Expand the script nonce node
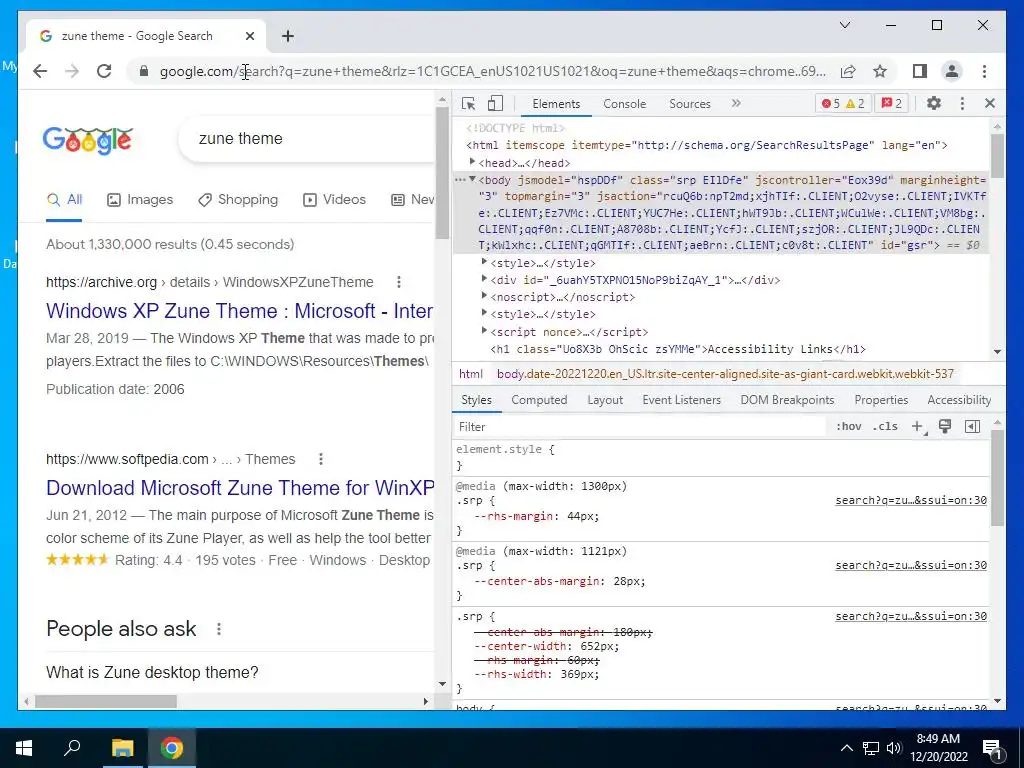 pos(484,330)
